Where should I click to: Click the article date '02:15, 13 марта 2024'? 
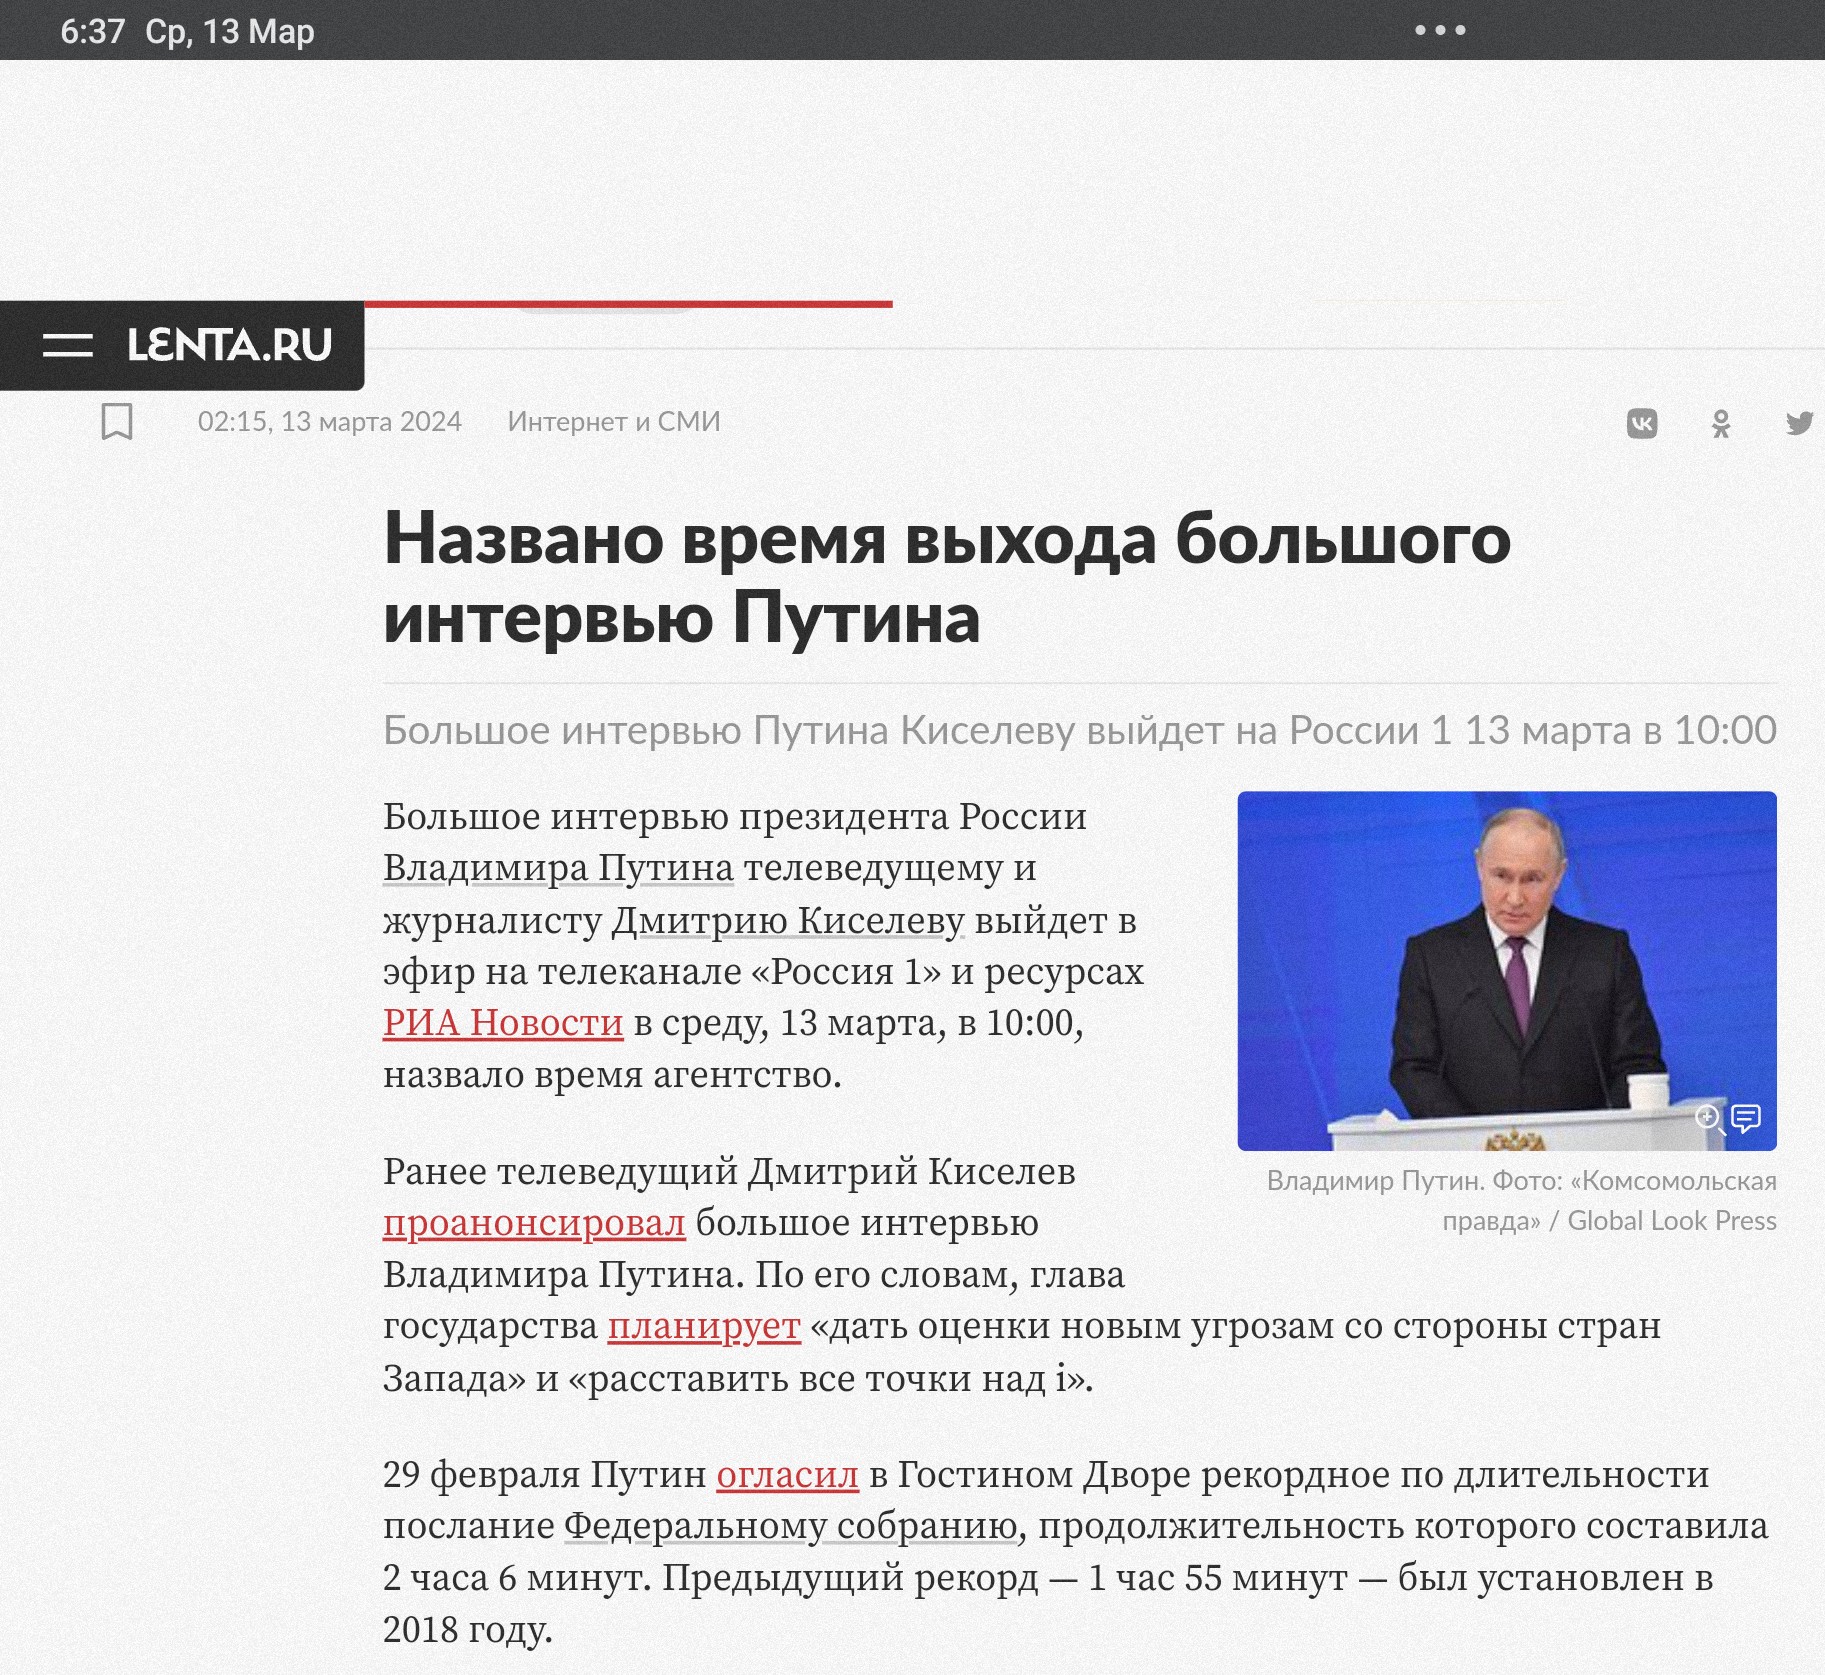330,422
